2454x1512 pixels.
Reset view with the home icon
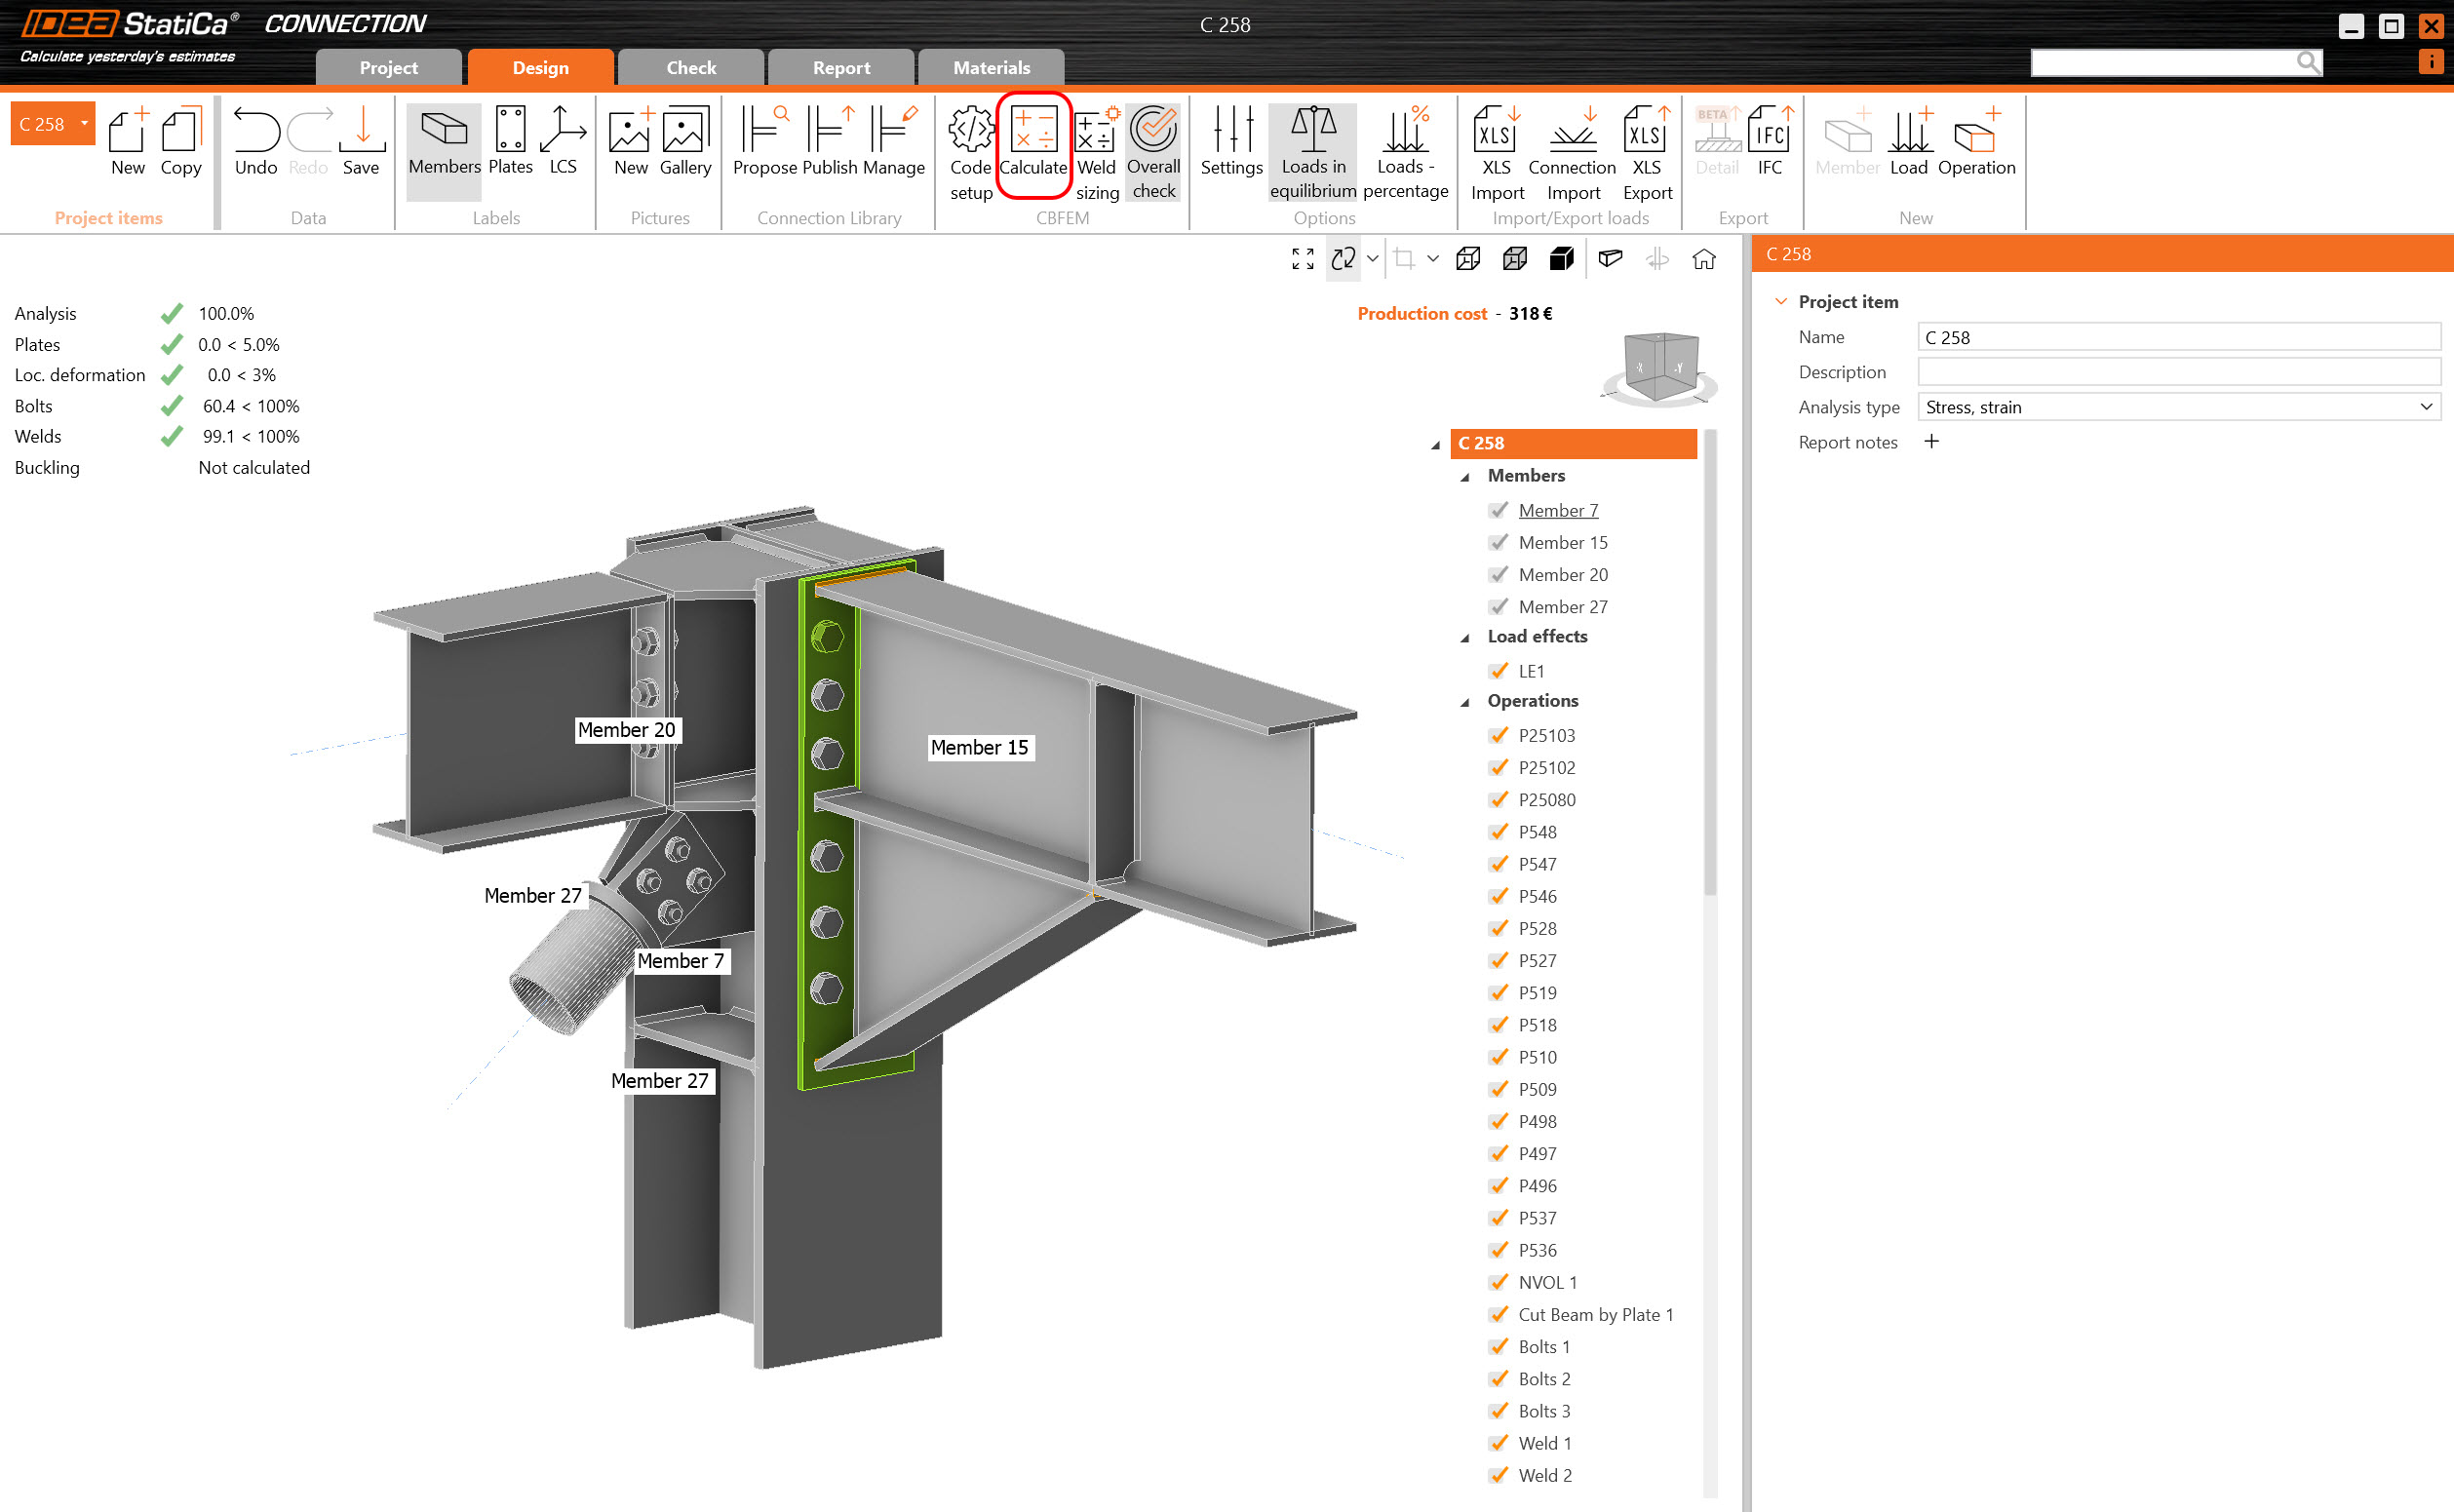(1704, 260)
